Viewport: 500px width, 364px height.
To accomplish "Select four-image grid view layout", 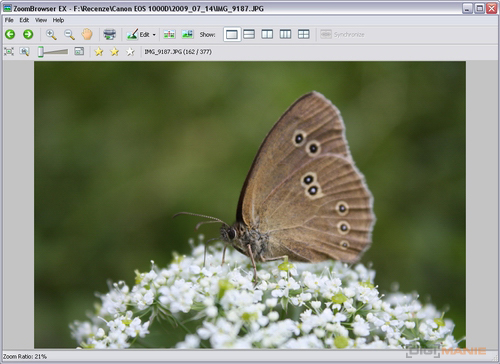I will (304, 34).
